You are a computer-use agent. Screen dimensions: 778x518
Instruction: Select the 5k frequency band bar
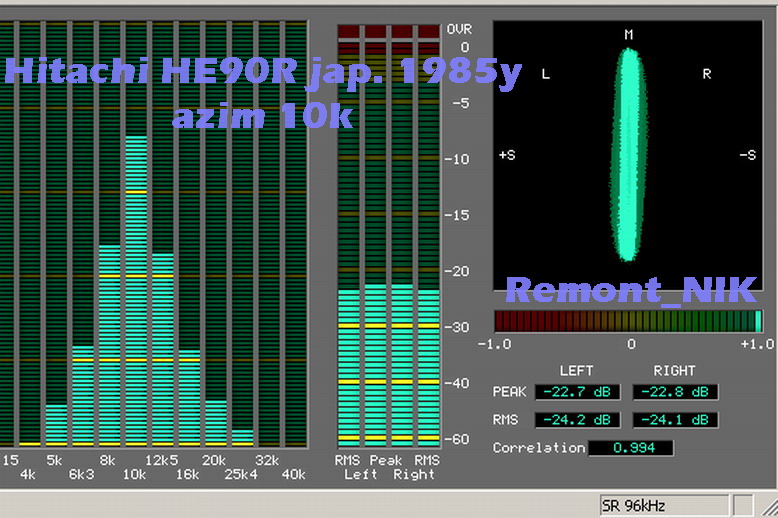click(56, 424)
